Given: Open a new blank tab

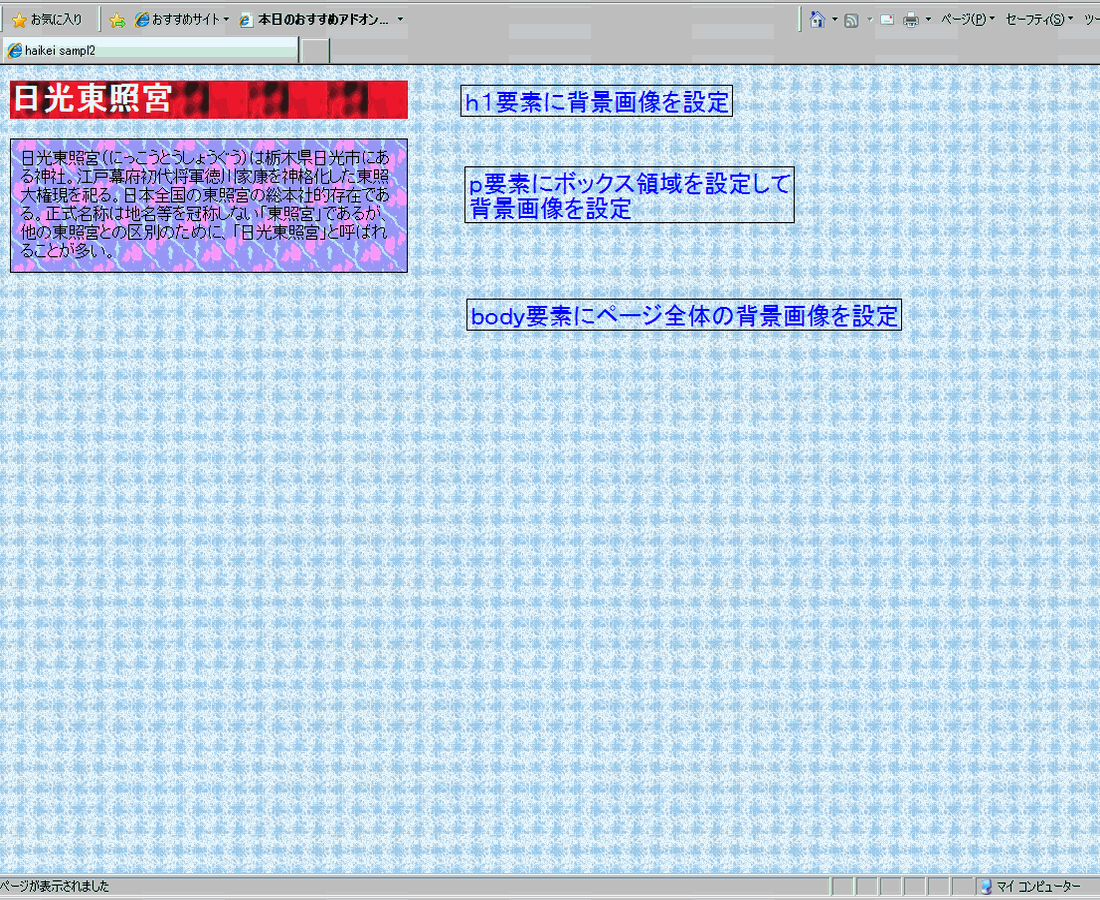Looking at the screenshot, I should pos(314,51).
